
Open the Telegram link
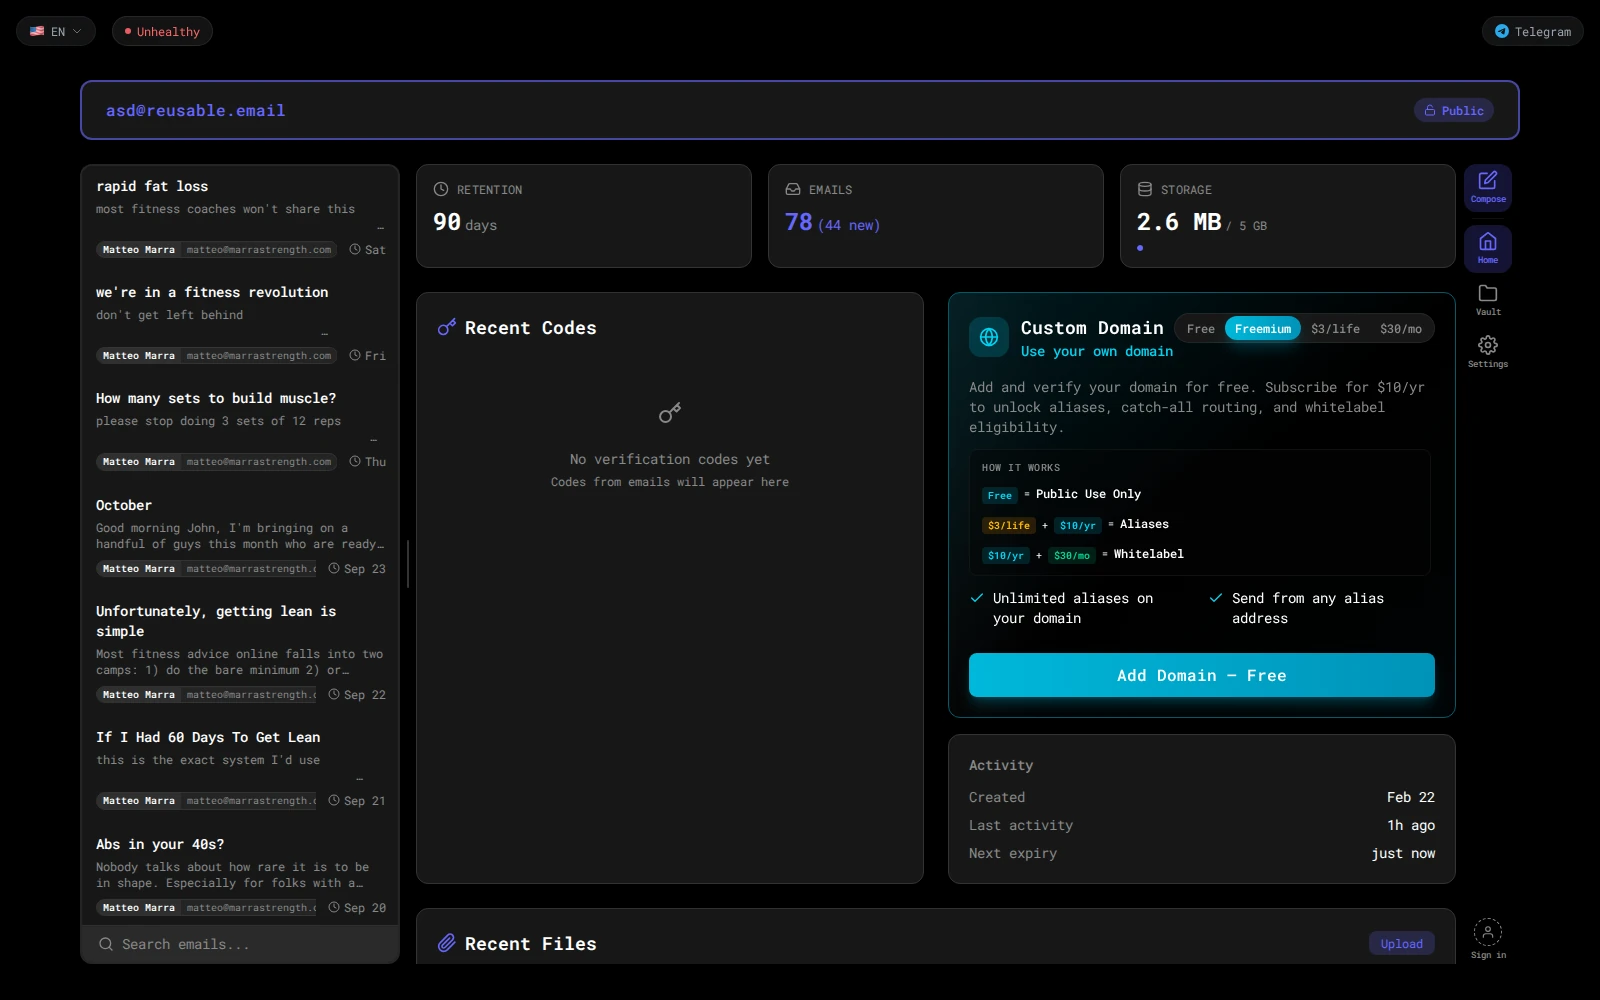click(1532, 31)
